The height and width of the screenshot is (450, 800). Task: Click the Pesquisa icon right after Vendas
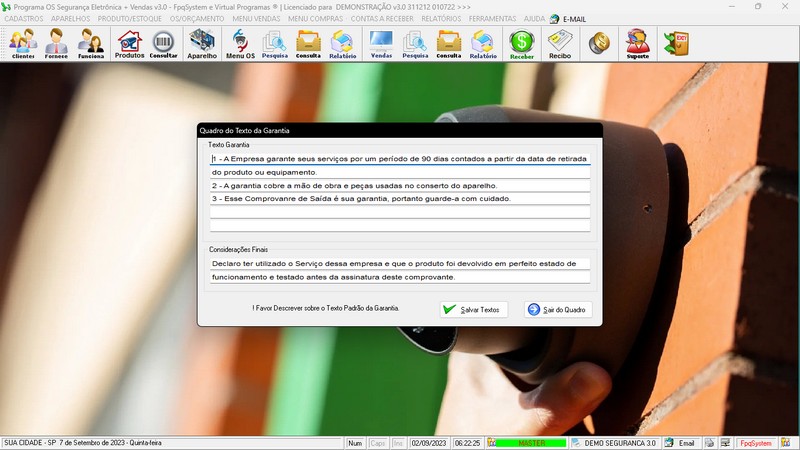coord(415,44)
